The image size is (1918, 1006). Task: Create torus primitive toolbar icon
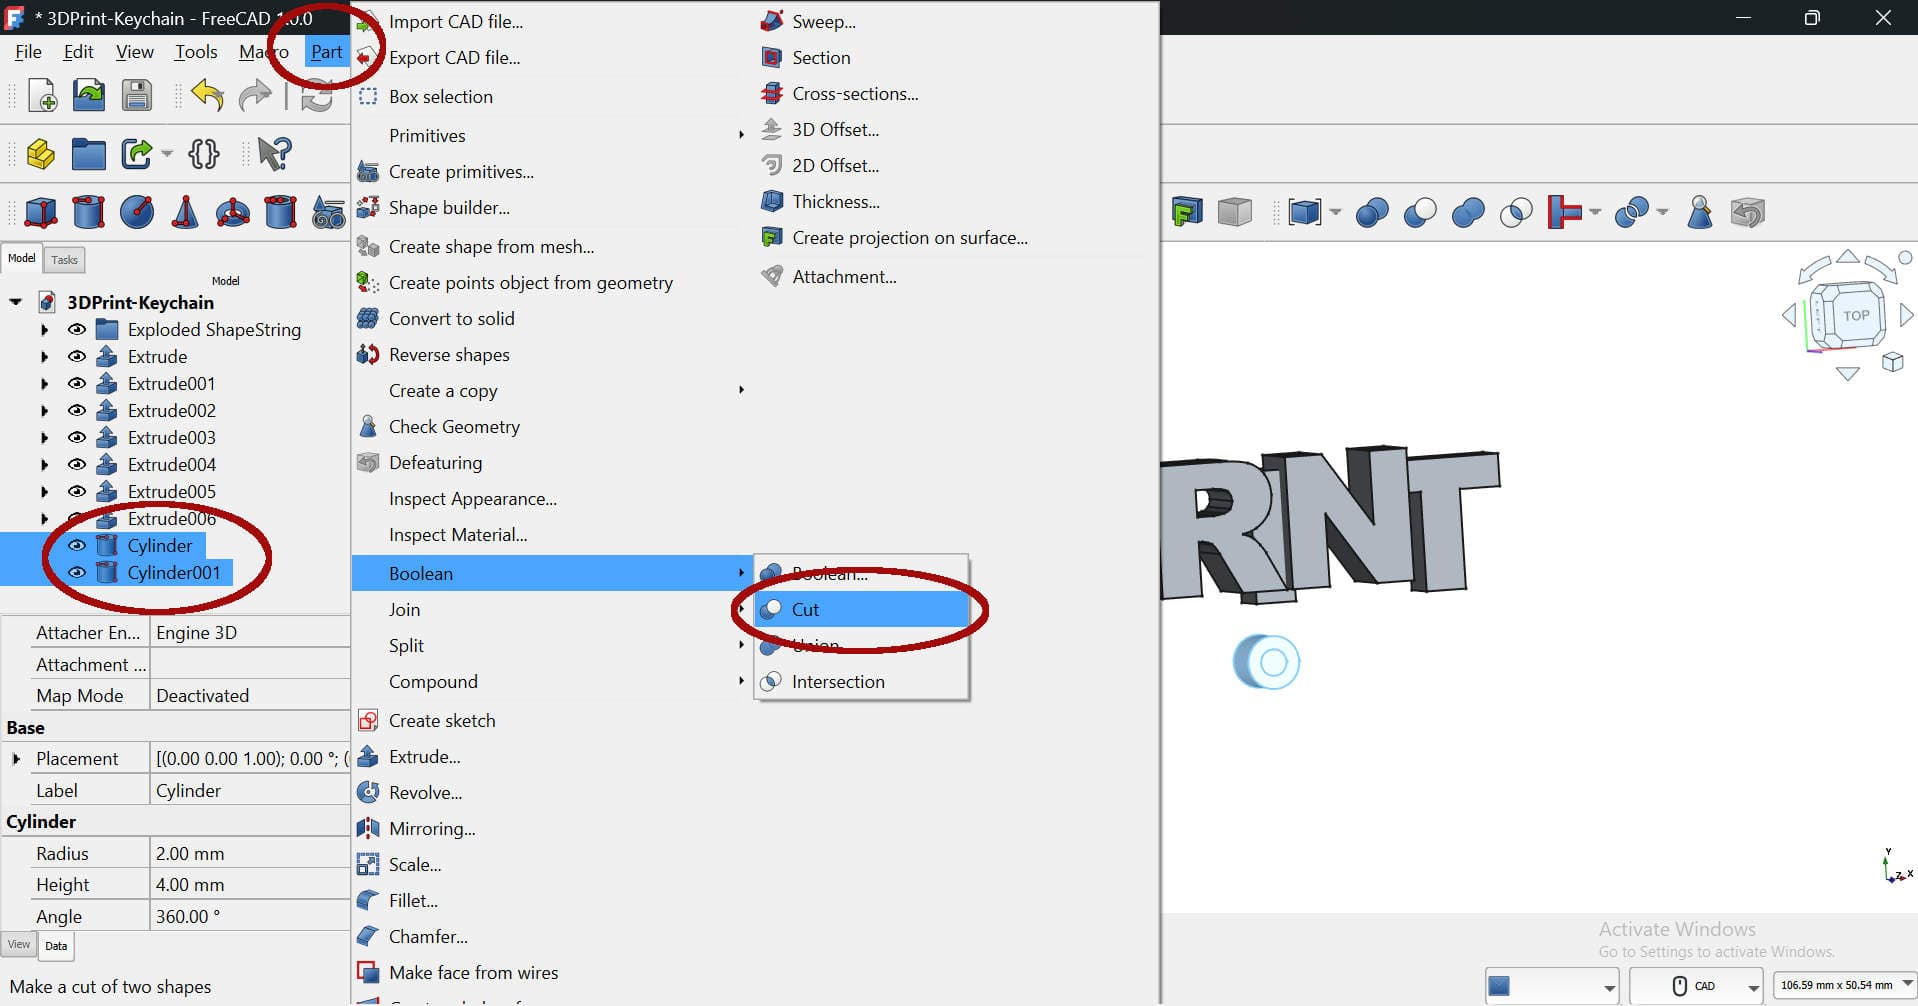pos(233,212)
